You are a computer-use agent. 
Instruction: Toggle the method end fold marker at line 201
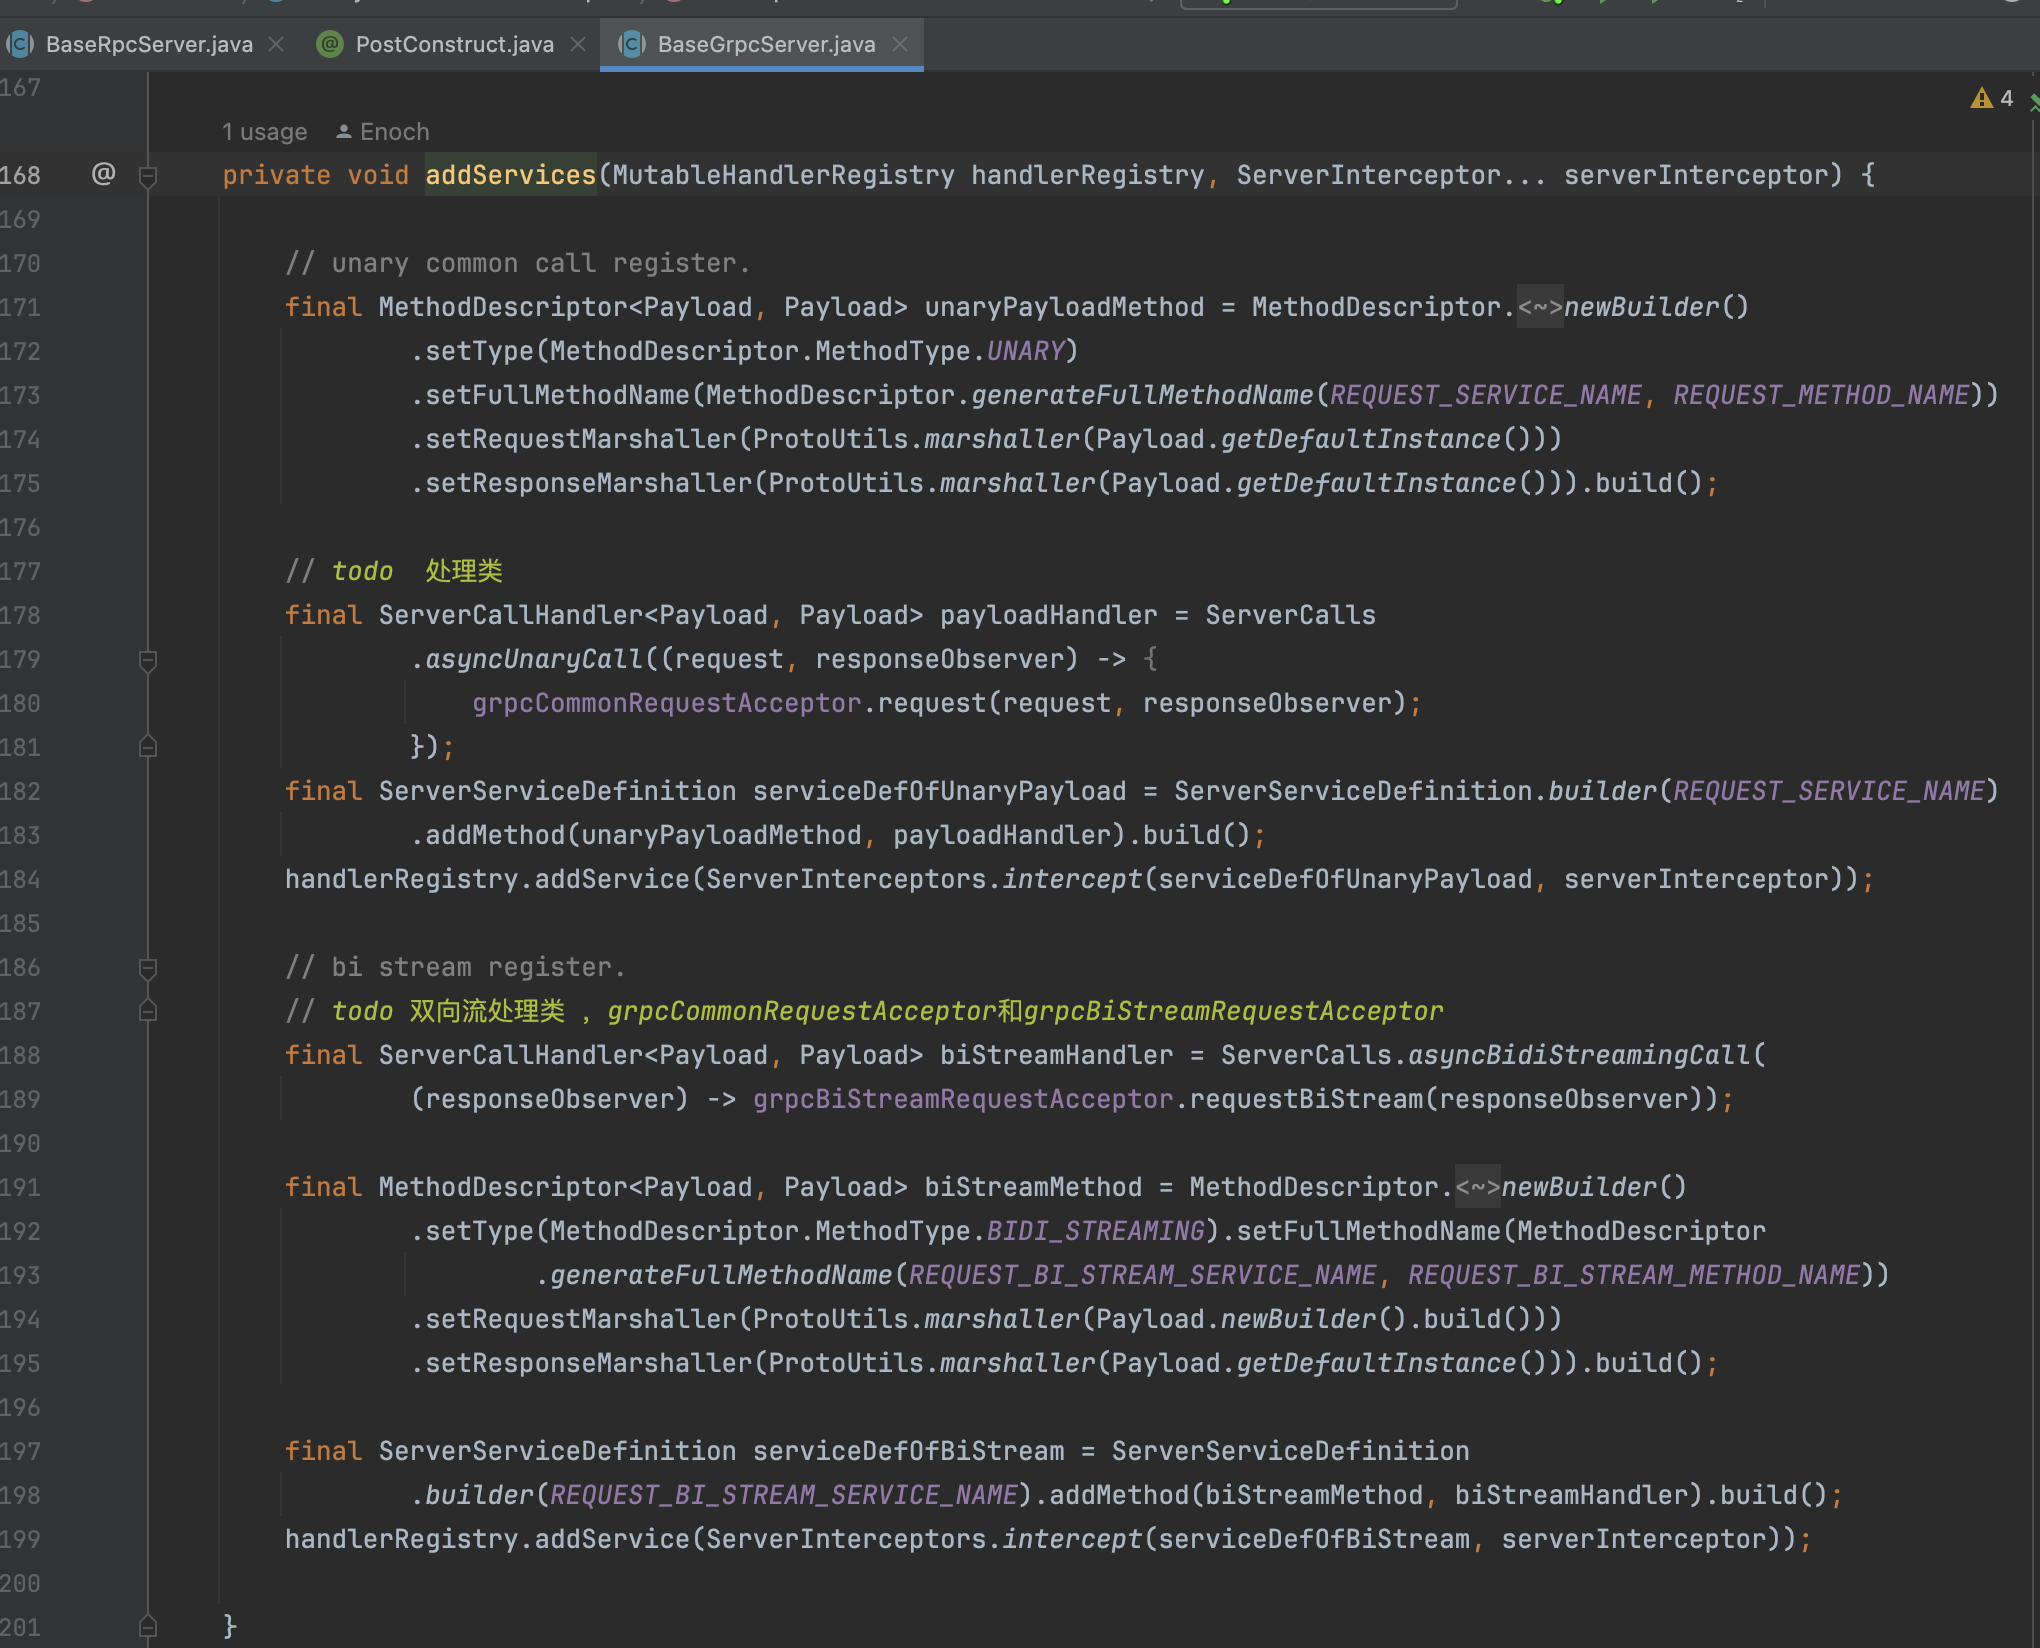point(148,1625)
